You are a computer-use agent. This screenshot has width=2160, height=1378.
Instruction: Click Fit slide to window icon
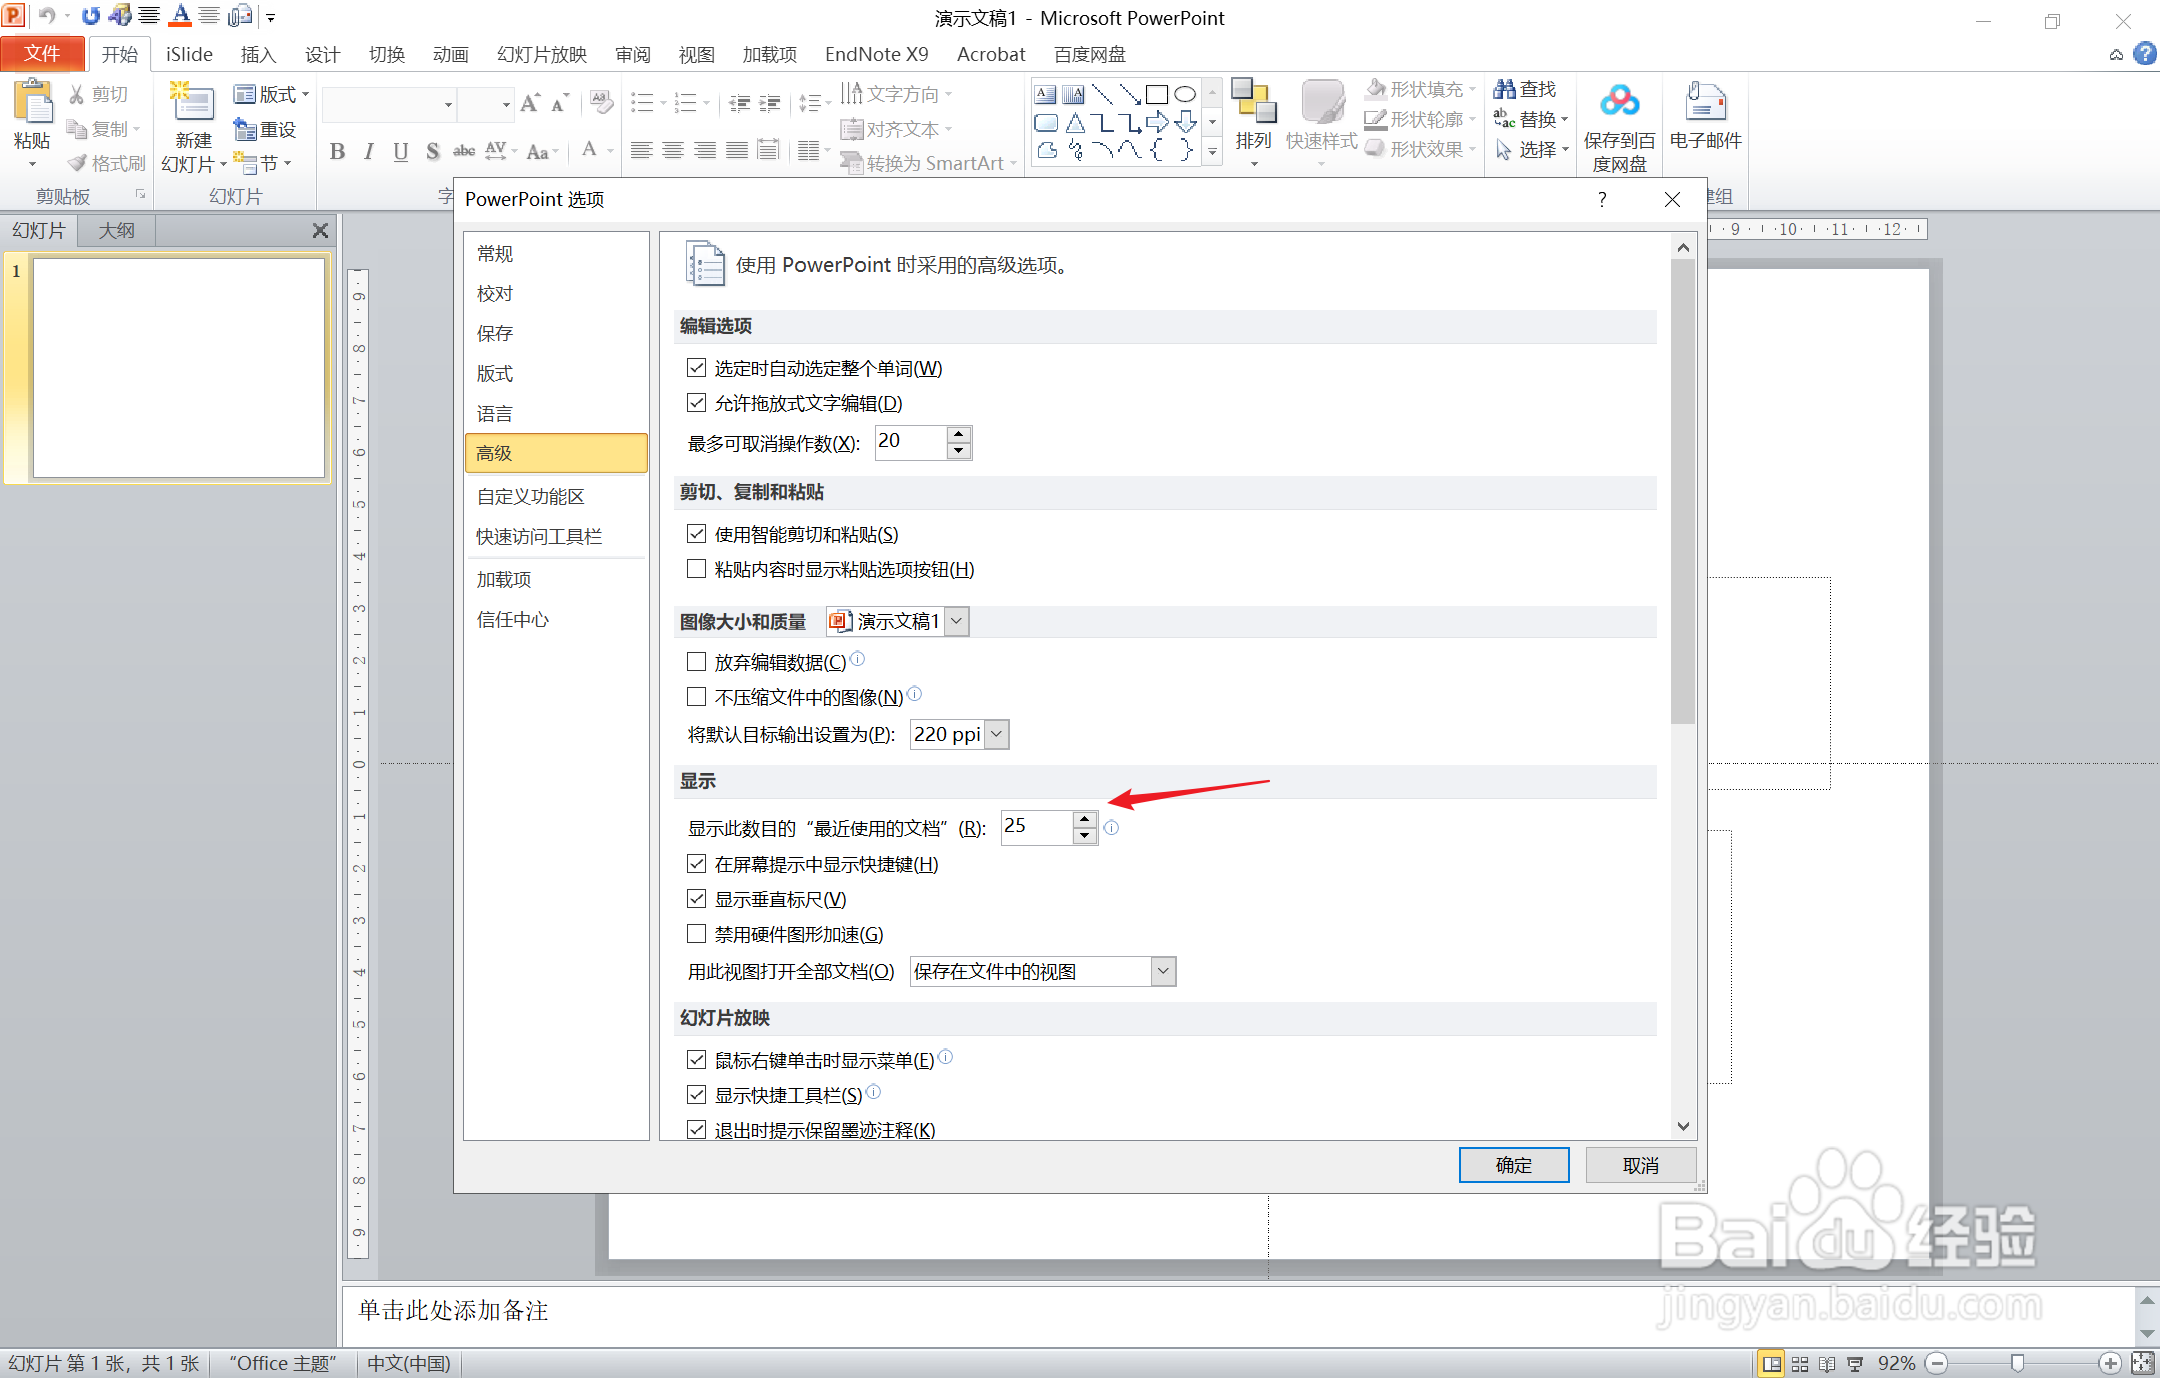pos(2143,1363)
